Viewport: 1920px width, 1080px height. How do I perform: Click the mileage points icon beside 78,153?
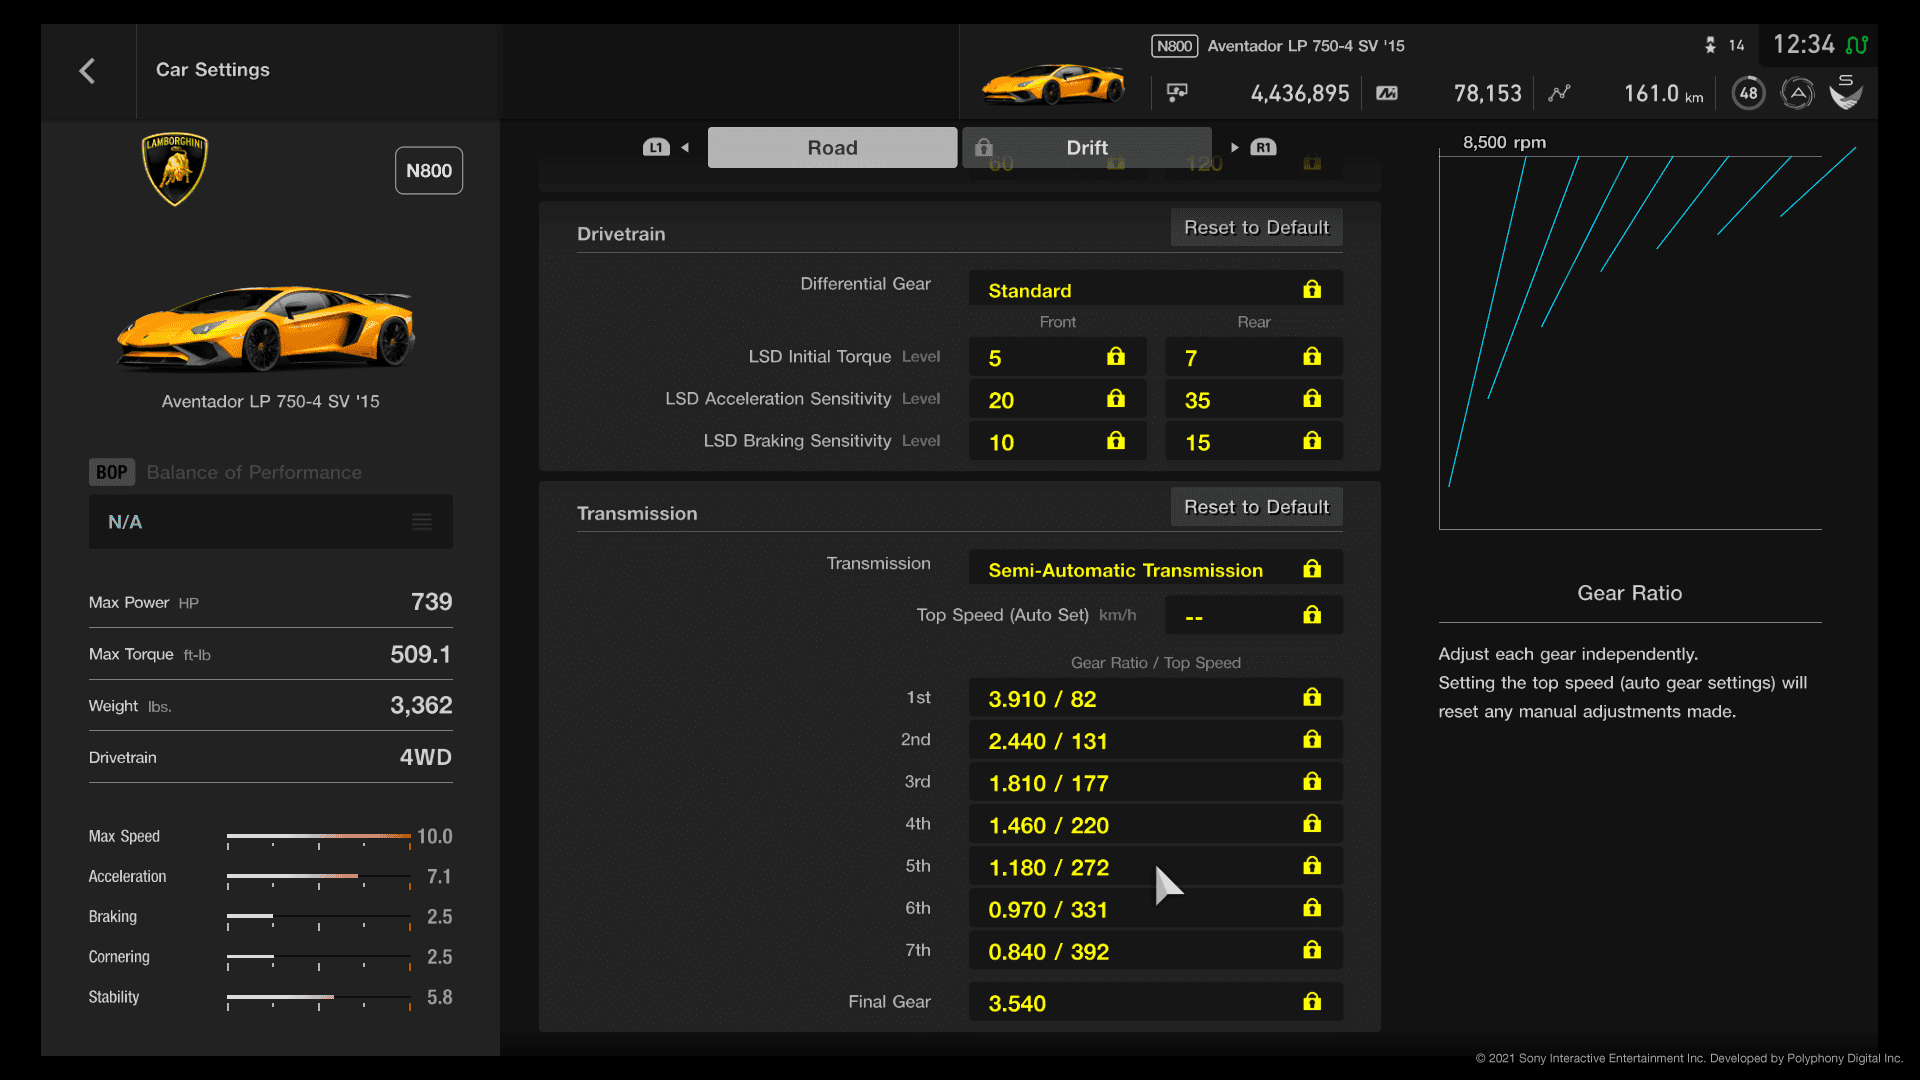(1387, 93)
